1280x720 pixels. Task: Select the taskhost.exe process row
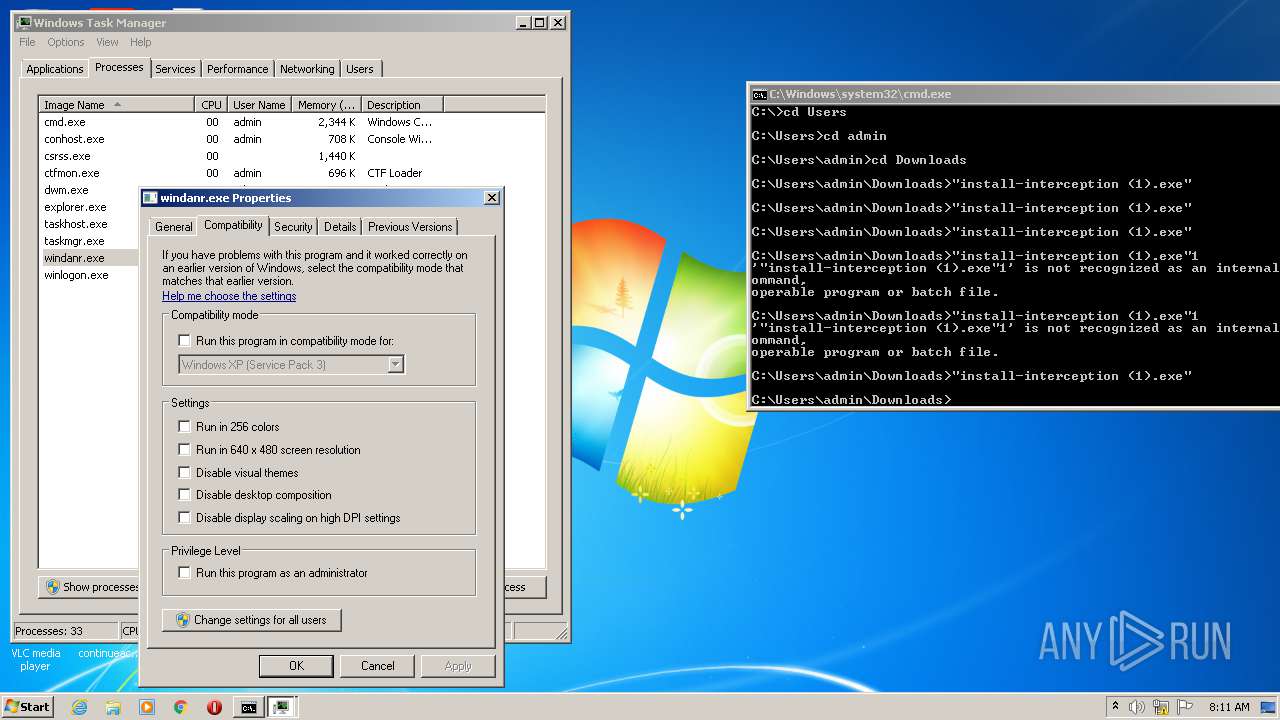[x=89, y=224]
